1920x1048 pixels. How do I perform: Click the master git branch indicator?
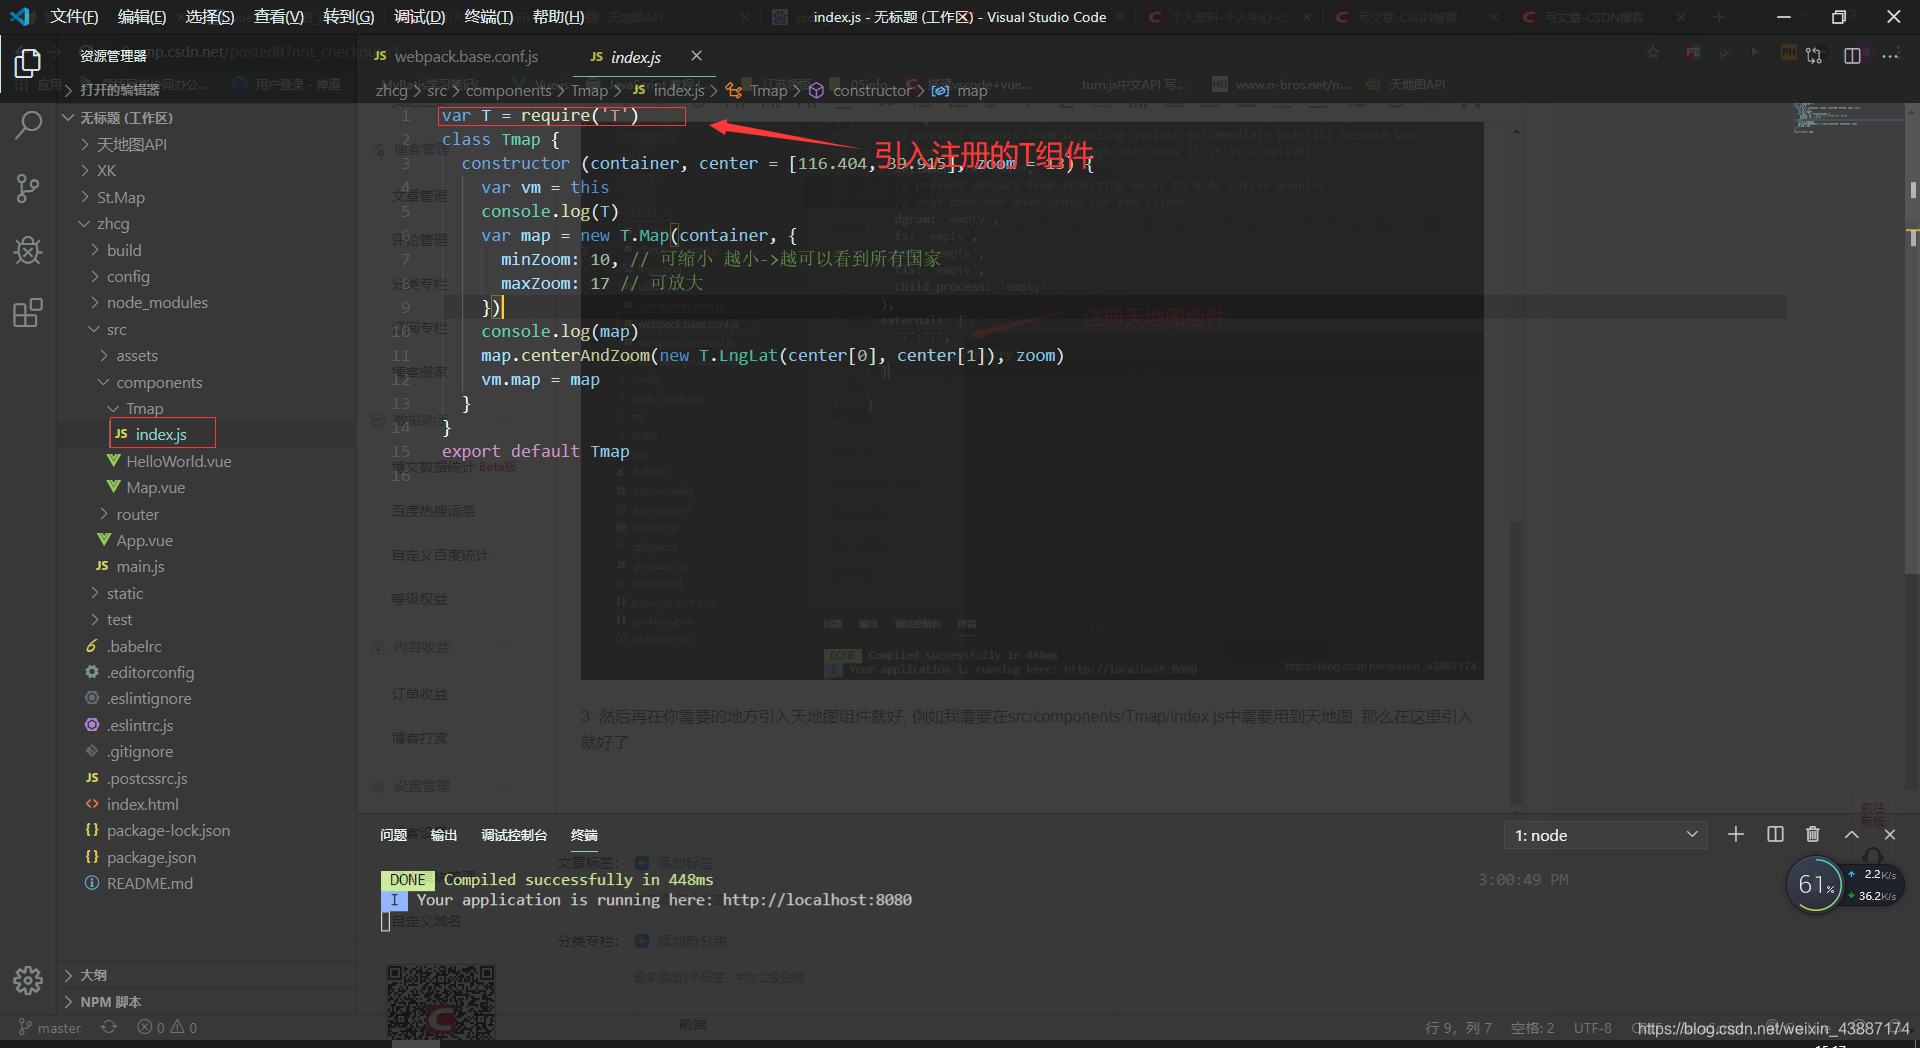[x=50, y=1027]
